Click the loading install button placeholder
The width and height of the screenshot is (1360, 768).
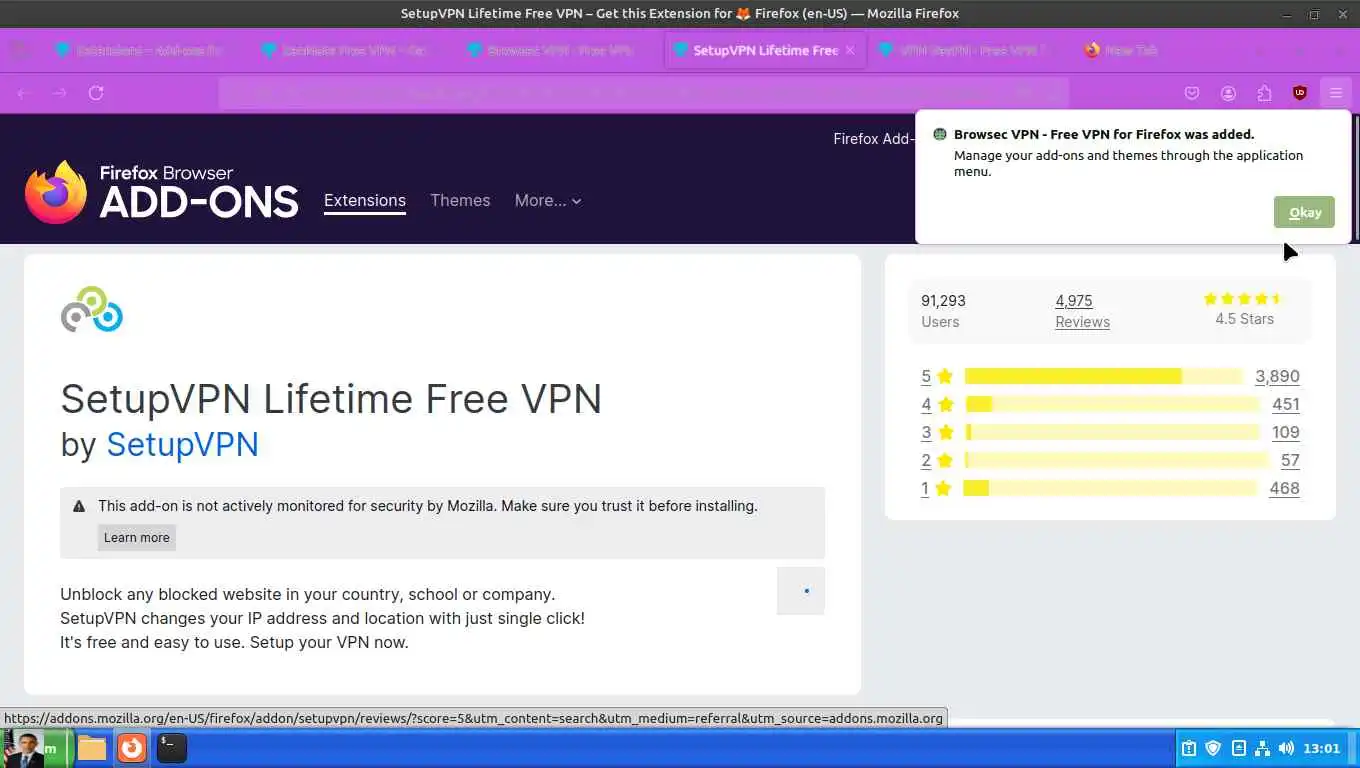801,590
